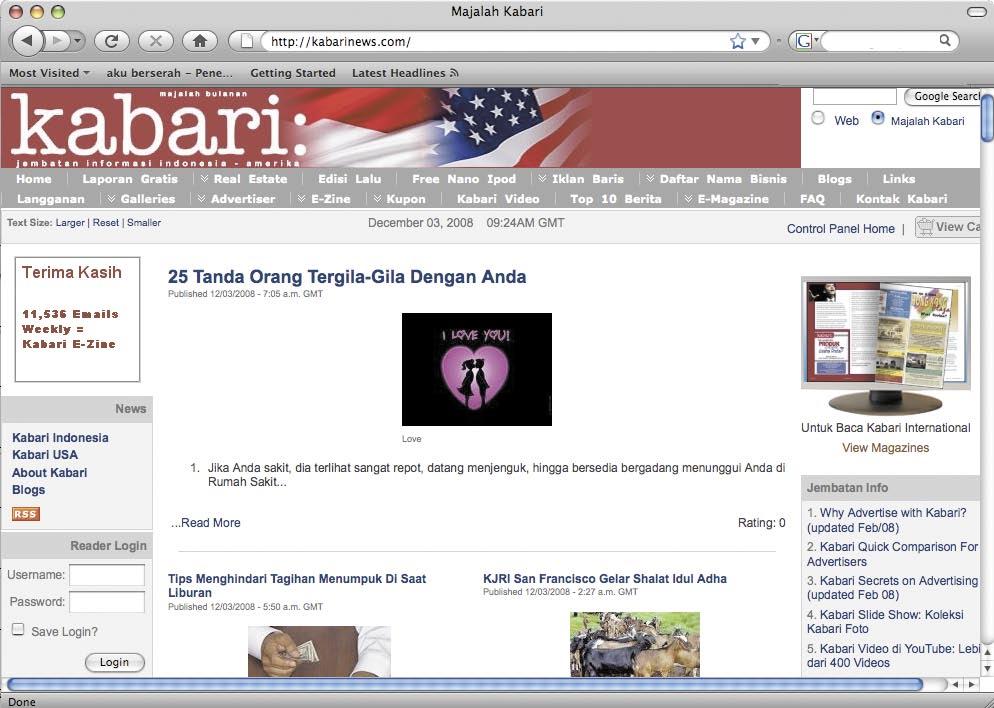Viewport: 994px width, 708px height.
Task: Click the Reset text size link
Action: pyautogui.click(x=106, y=222)
